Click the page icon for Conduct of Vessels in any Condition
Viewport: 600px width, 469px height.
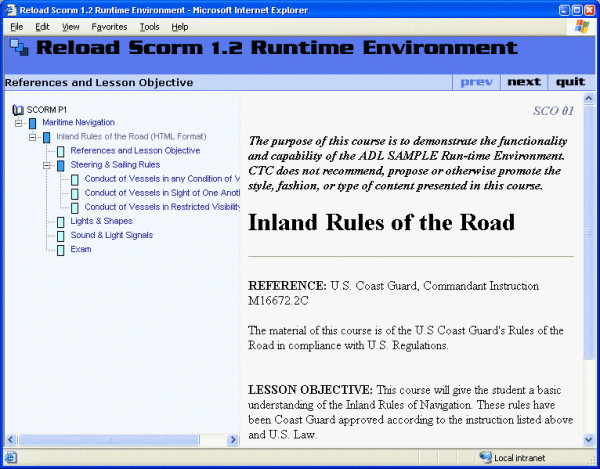(x=75, y=180)
